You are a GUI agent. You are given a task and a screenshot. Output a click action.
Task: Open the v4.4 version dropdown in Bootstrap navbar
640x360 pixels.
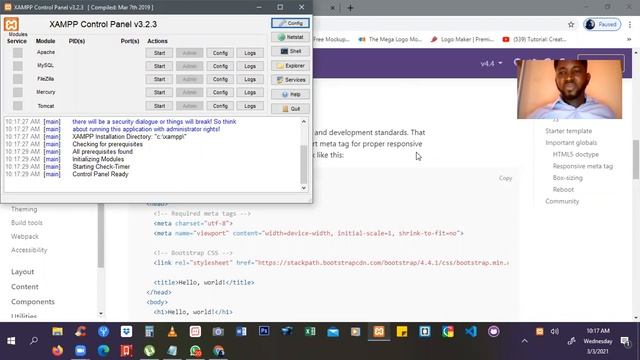(x=491, y=64)
